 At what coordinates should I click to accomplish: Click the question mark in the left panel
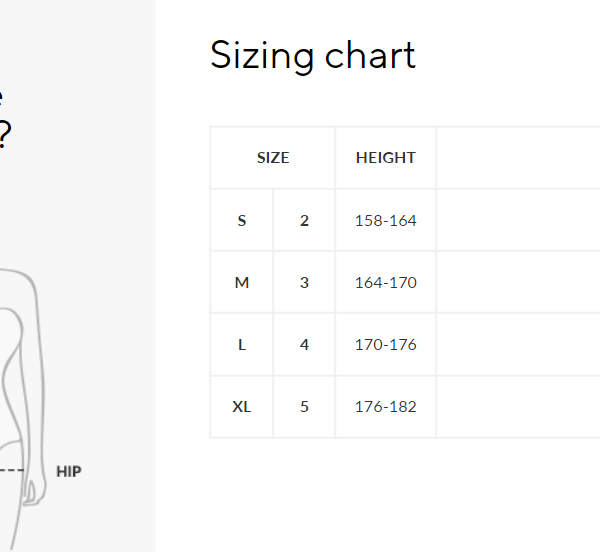[x=4, y=135]
